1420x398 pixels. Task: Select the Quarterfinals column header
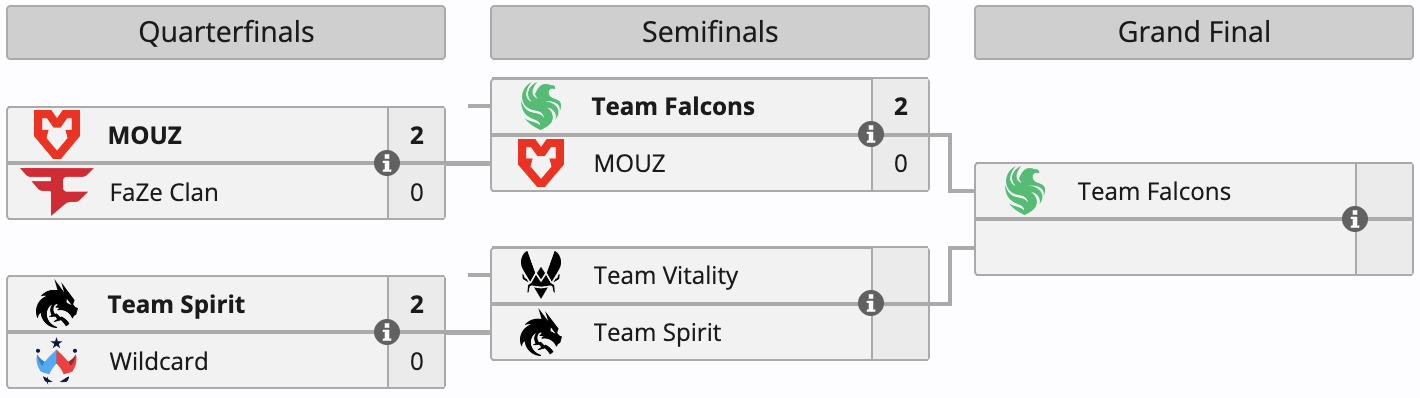tap(226, 32)
